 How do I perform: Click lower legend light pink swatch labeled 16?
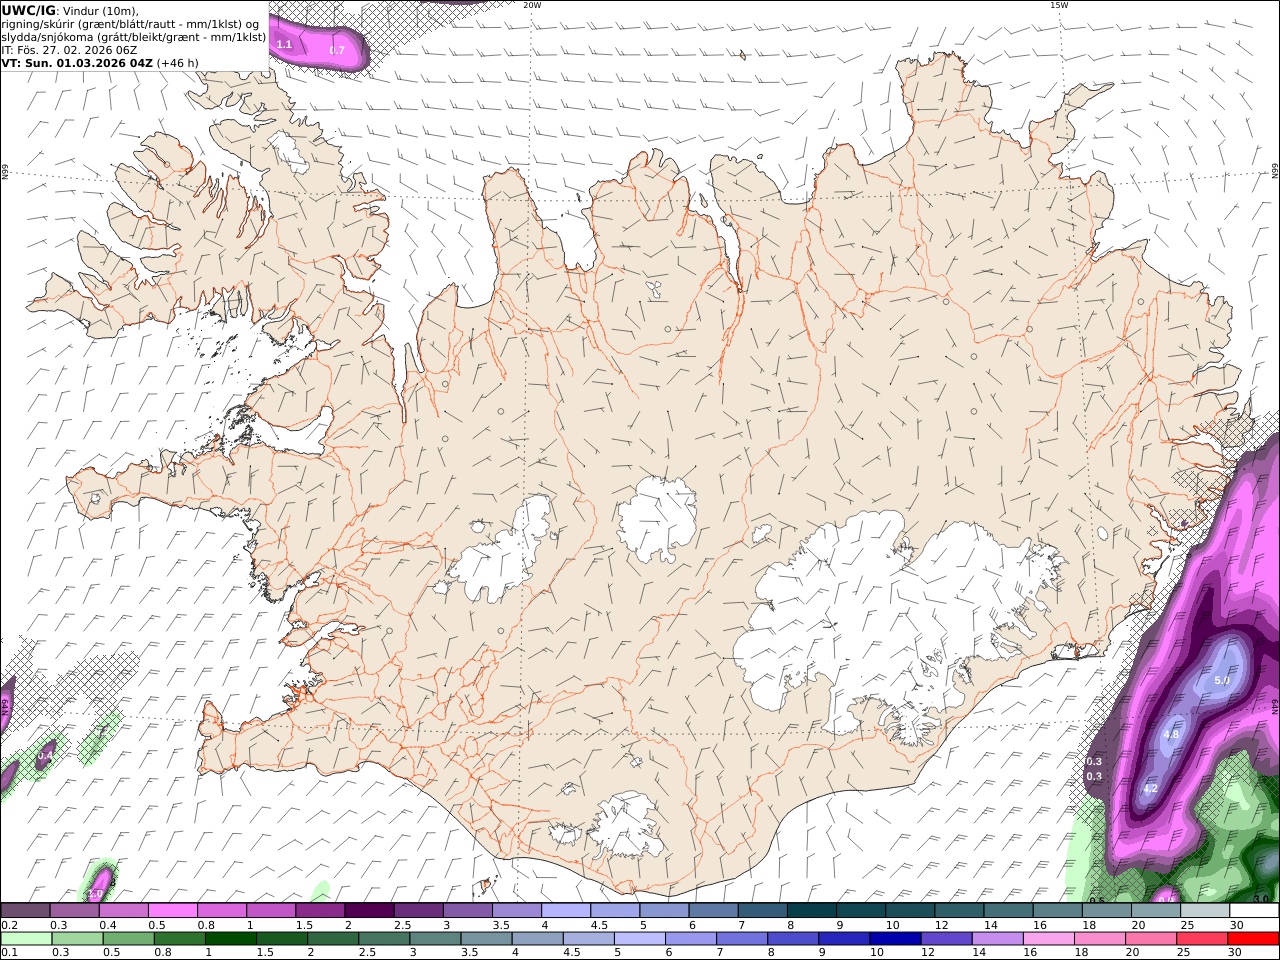(1049, 938)
